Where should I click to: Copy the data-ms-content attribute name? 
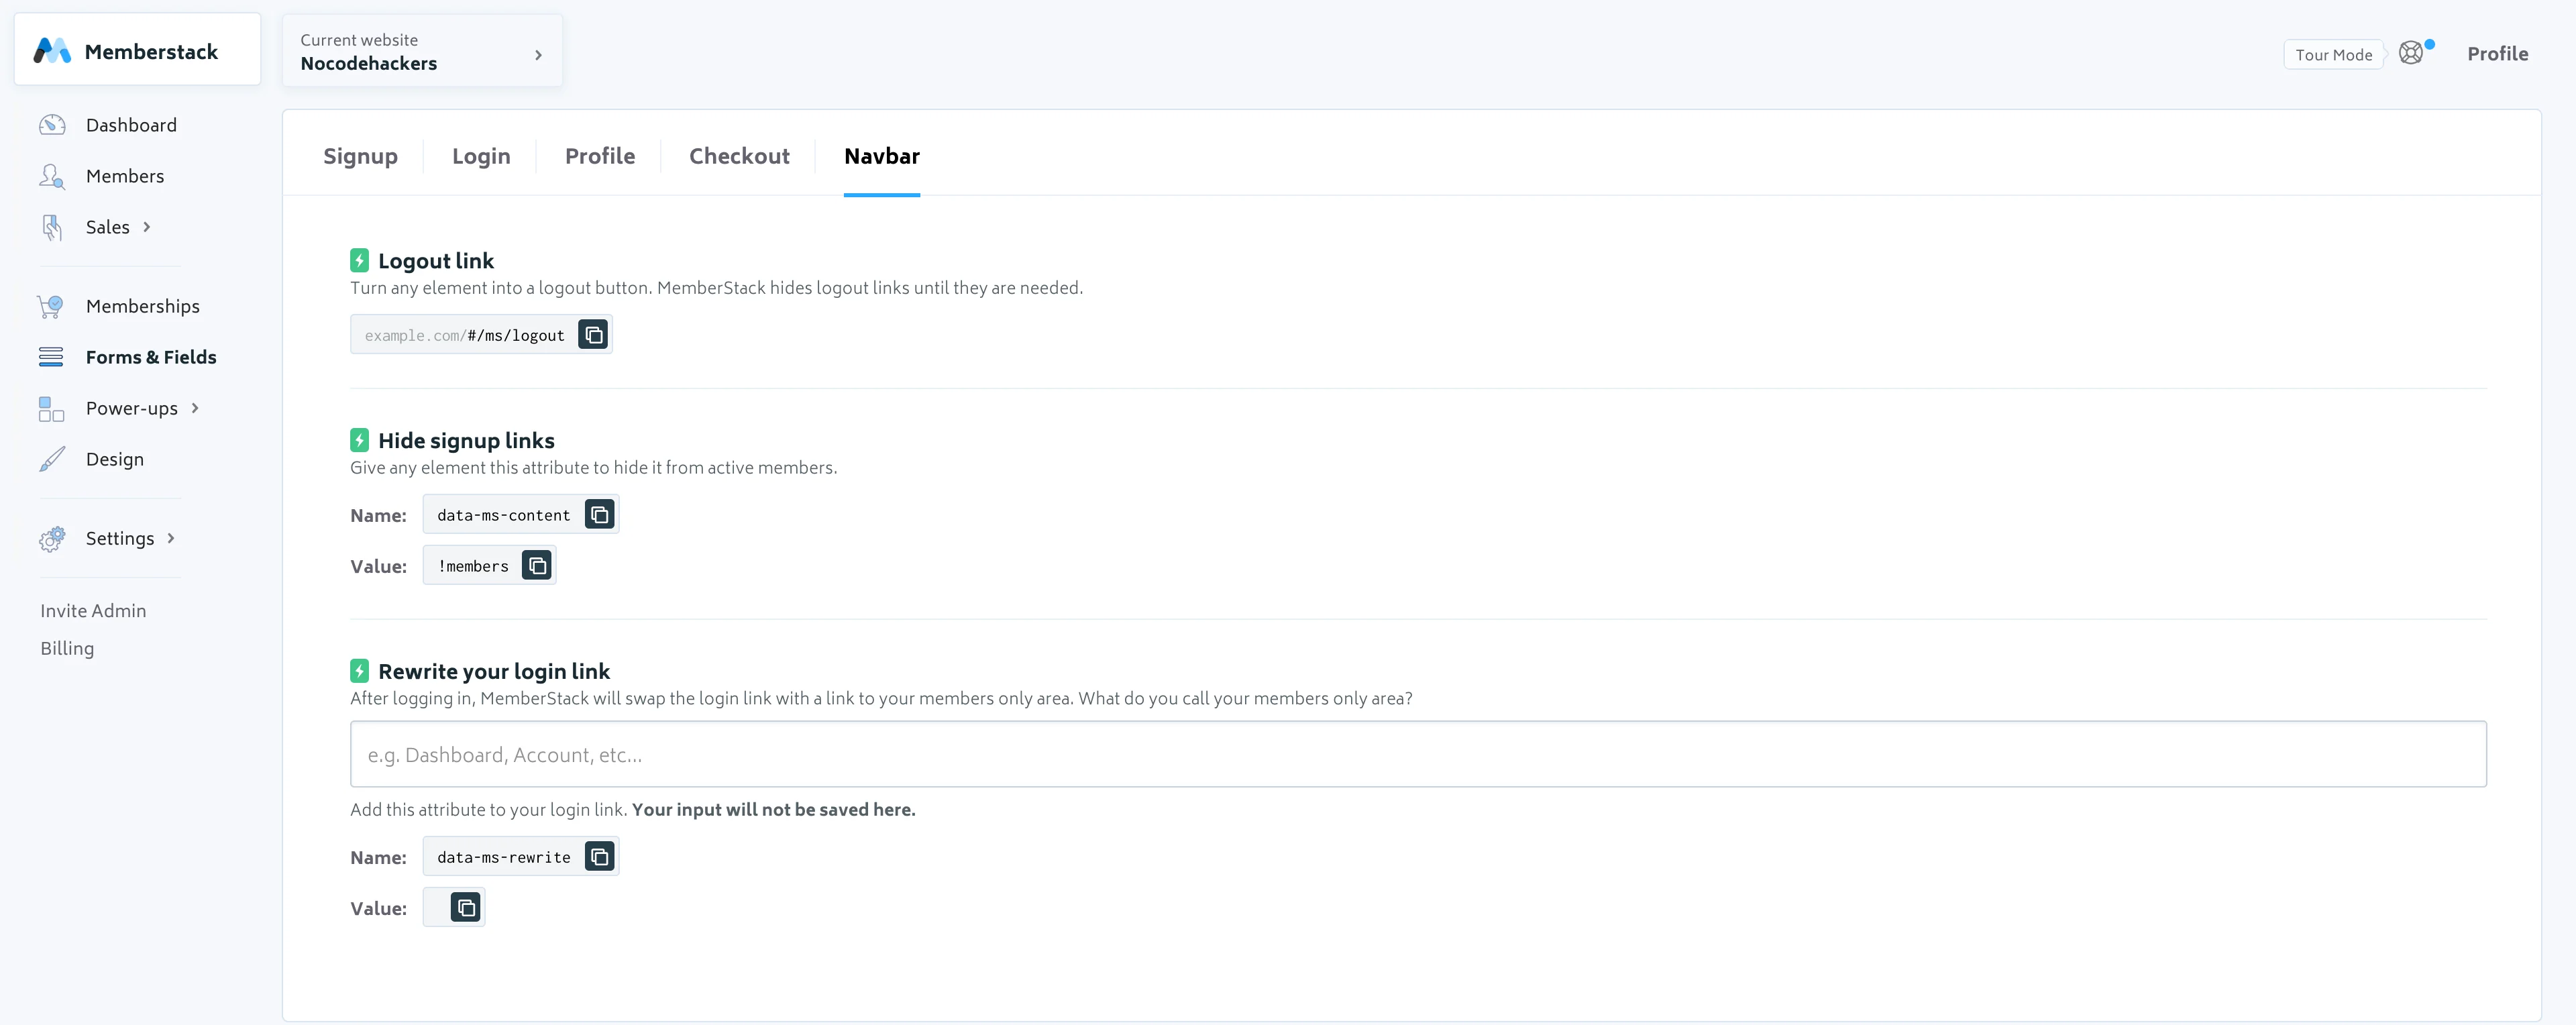pyautogui.click(x=599, y=515)
